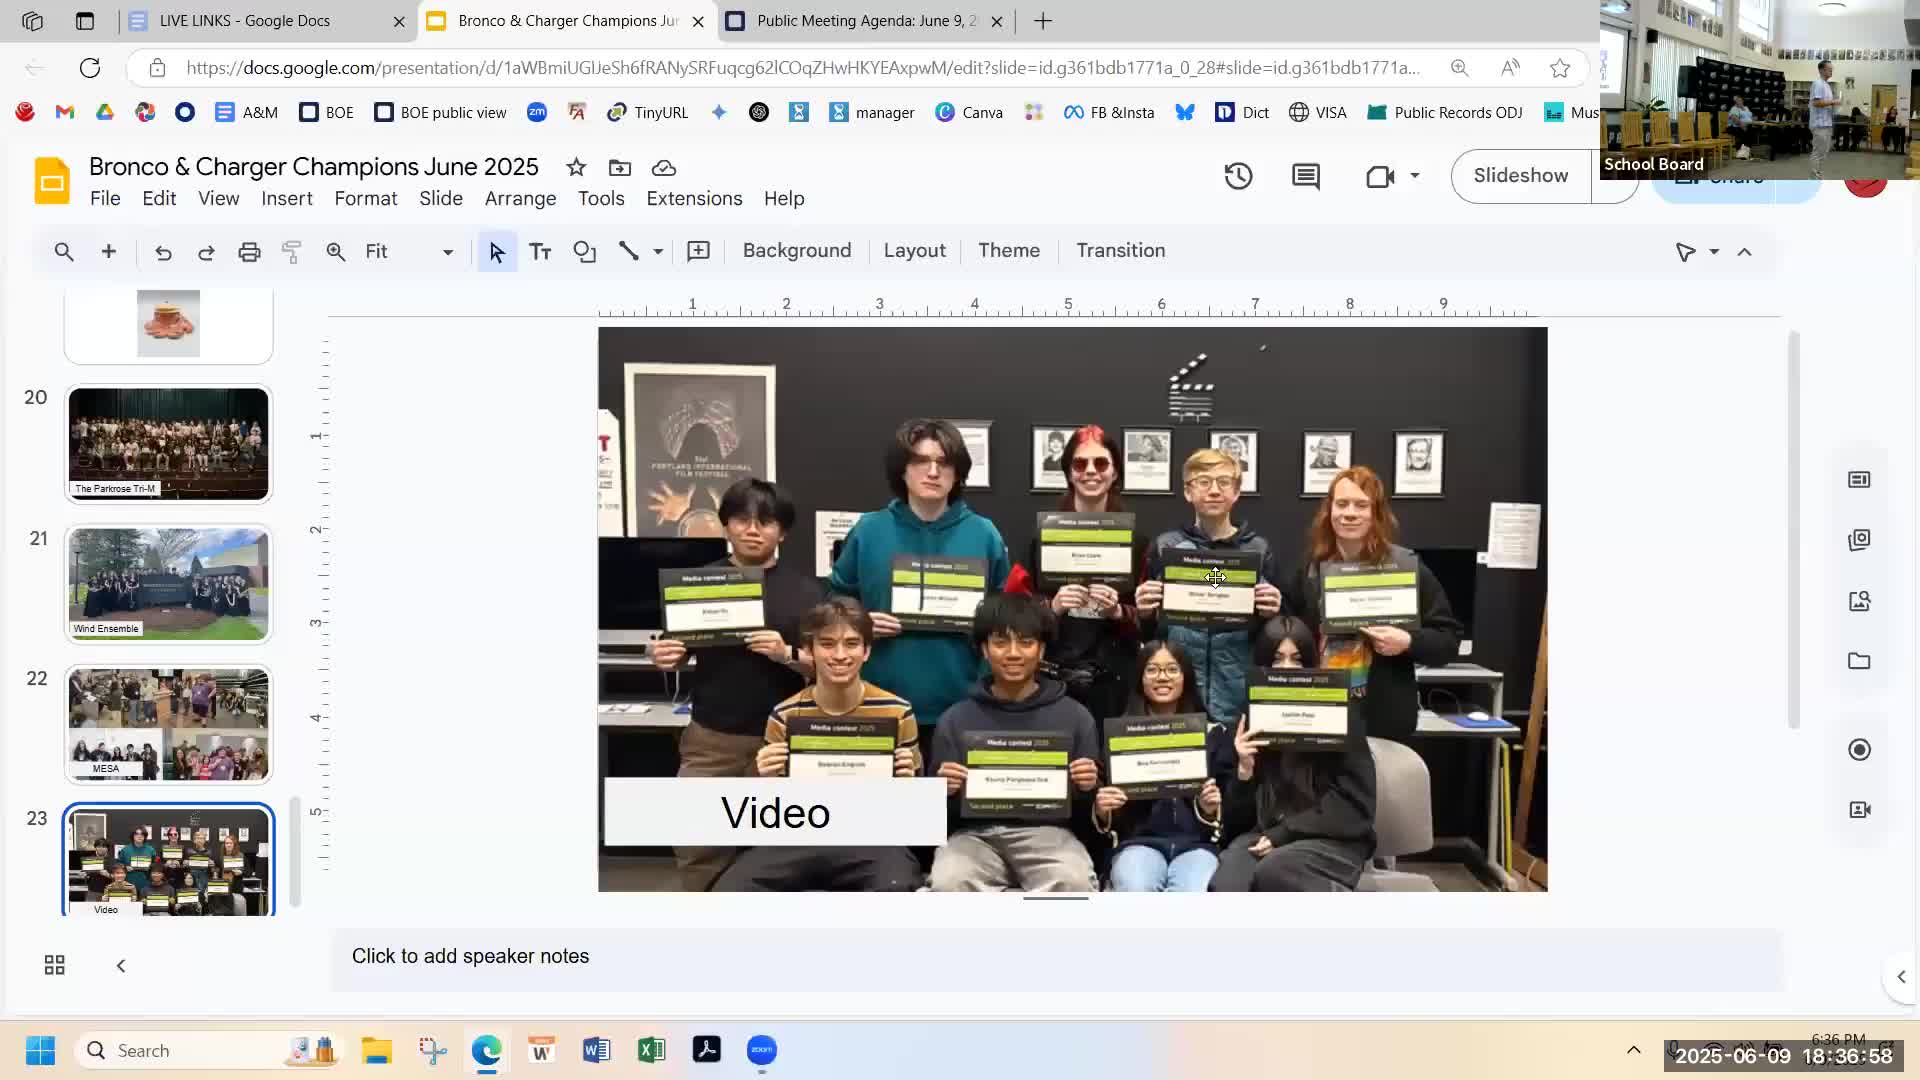This screenshot has height=1080, width=1920.
Task: Star the Bronco & Charger presentation
Action: click(x=576, y=167)
